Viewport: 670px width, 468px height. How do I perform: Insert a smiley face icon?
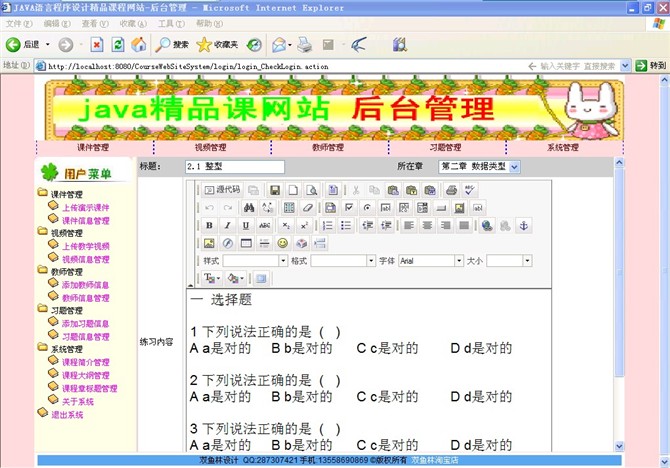(282, 243)
